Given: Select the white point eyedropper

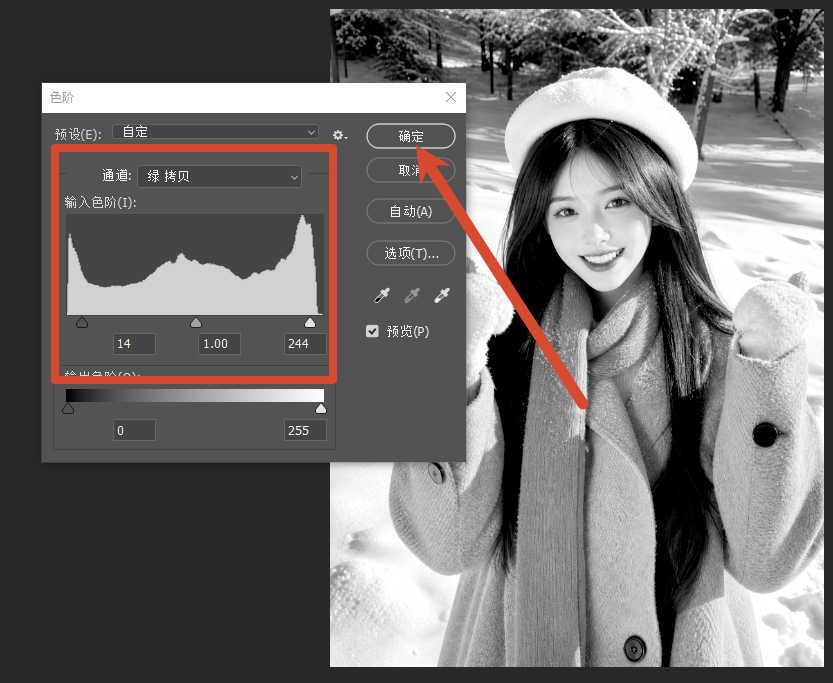Looking at the screenshot, I should 441,295.
